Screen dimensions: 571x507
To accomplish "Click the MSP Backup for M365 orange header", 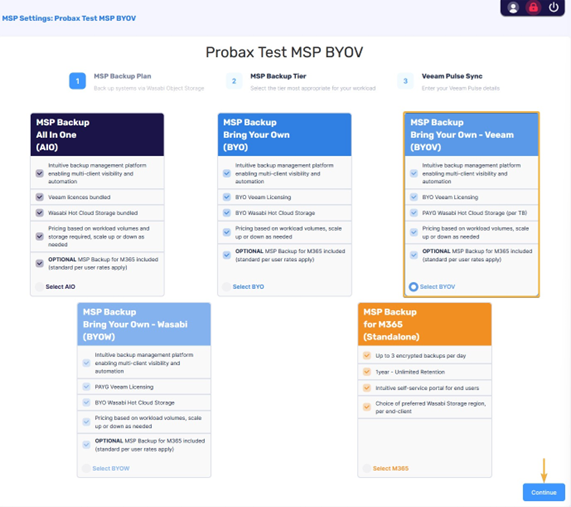I will [x=425, y=324].
